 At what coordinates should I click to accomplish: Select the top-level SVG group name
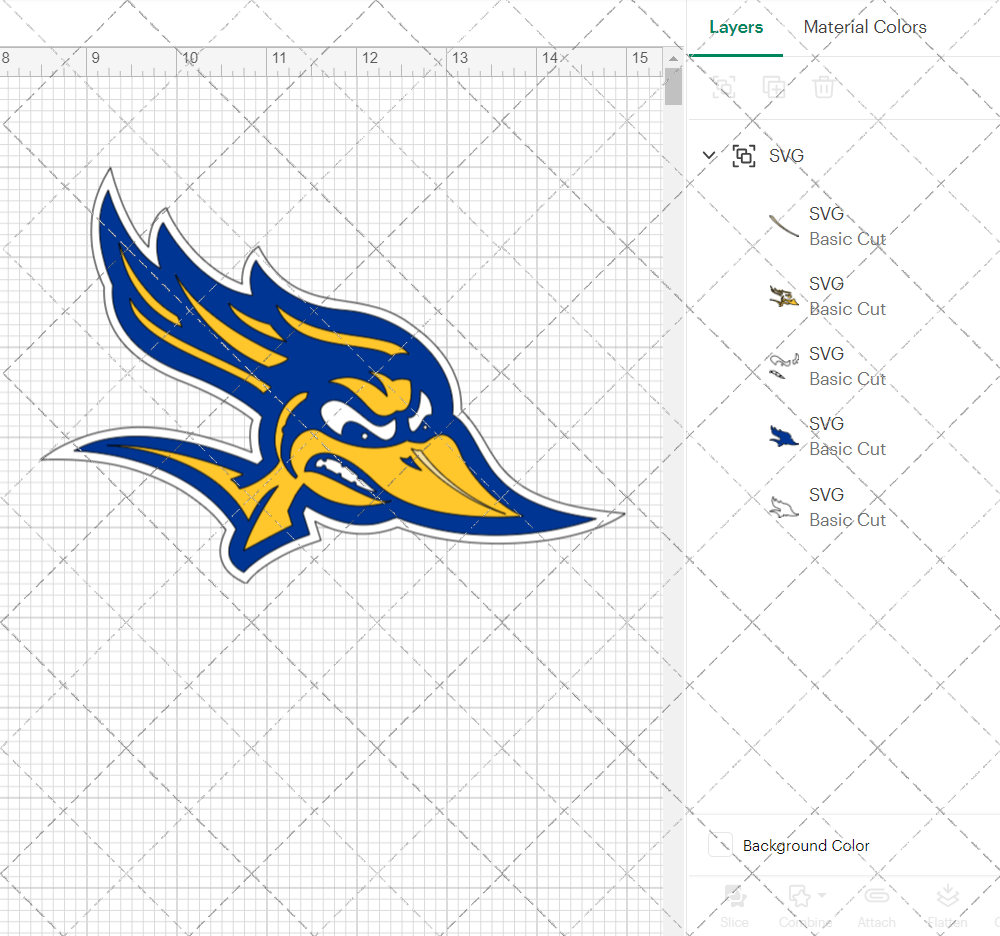(x=786, y=156)
